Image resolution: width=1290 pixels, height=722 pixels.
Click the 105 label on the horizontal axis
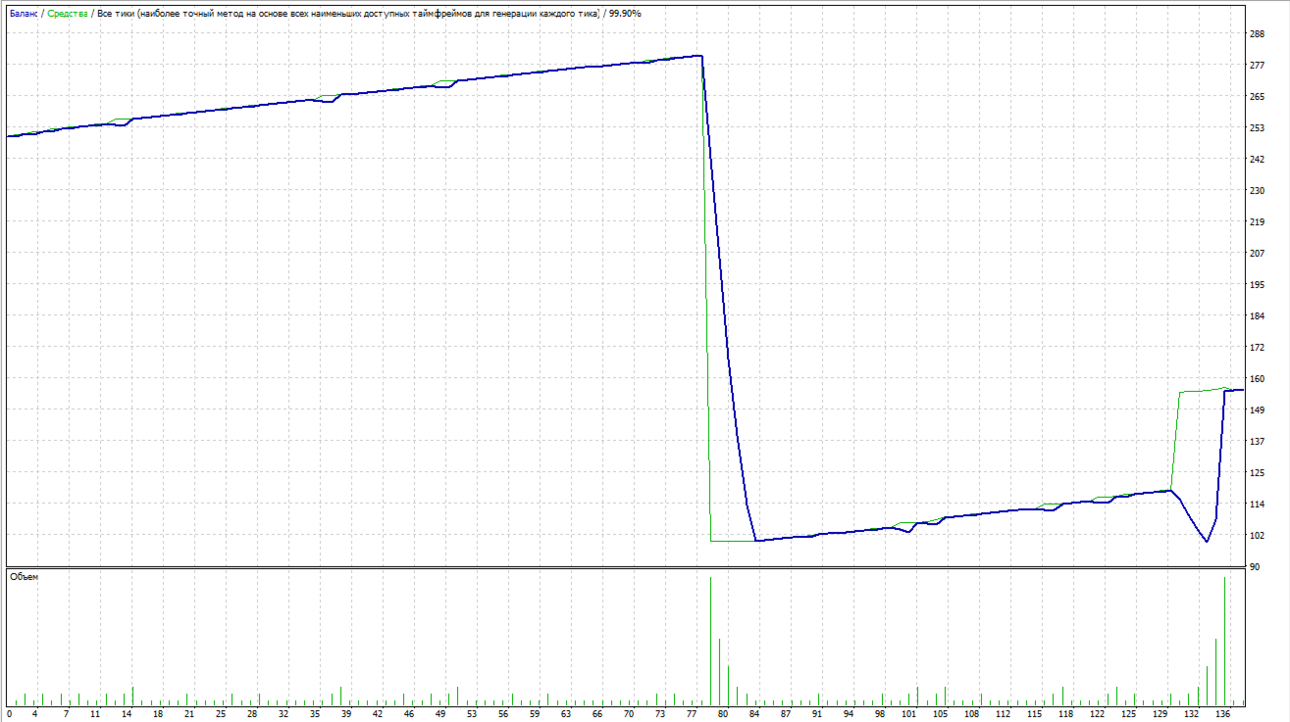[940, 715]
